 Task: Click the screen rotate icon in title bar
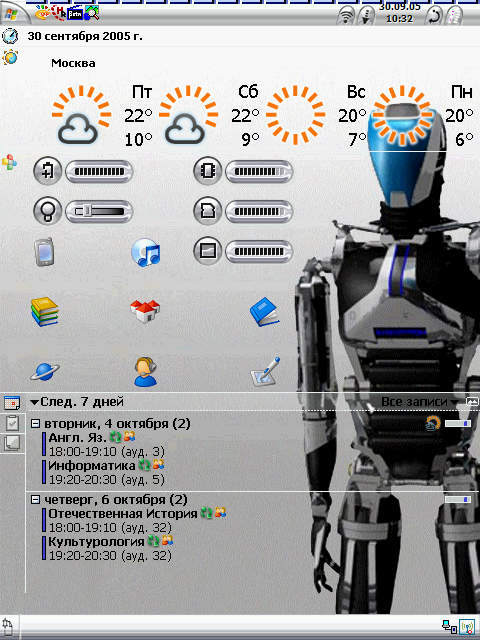(x=433, y=17)
